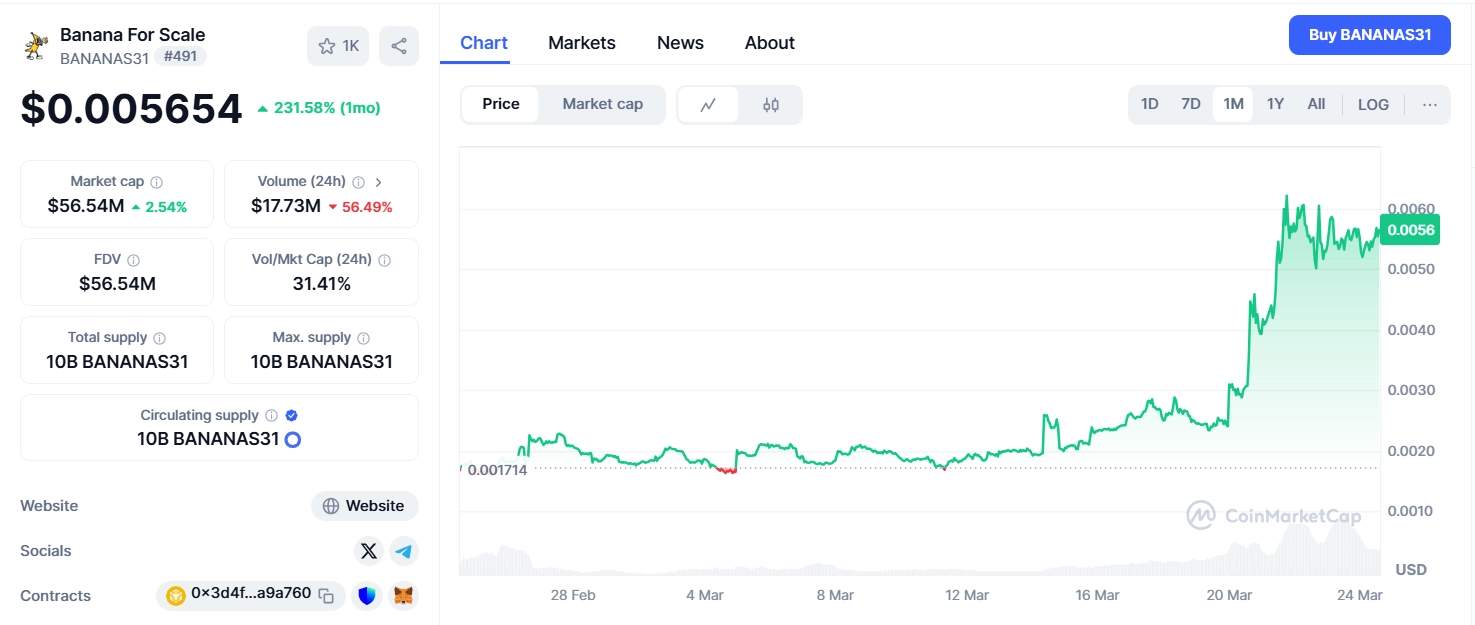Open the project's Telegram via its icon
This screenshot has height=625, width=1475.
tap(404, 551)
